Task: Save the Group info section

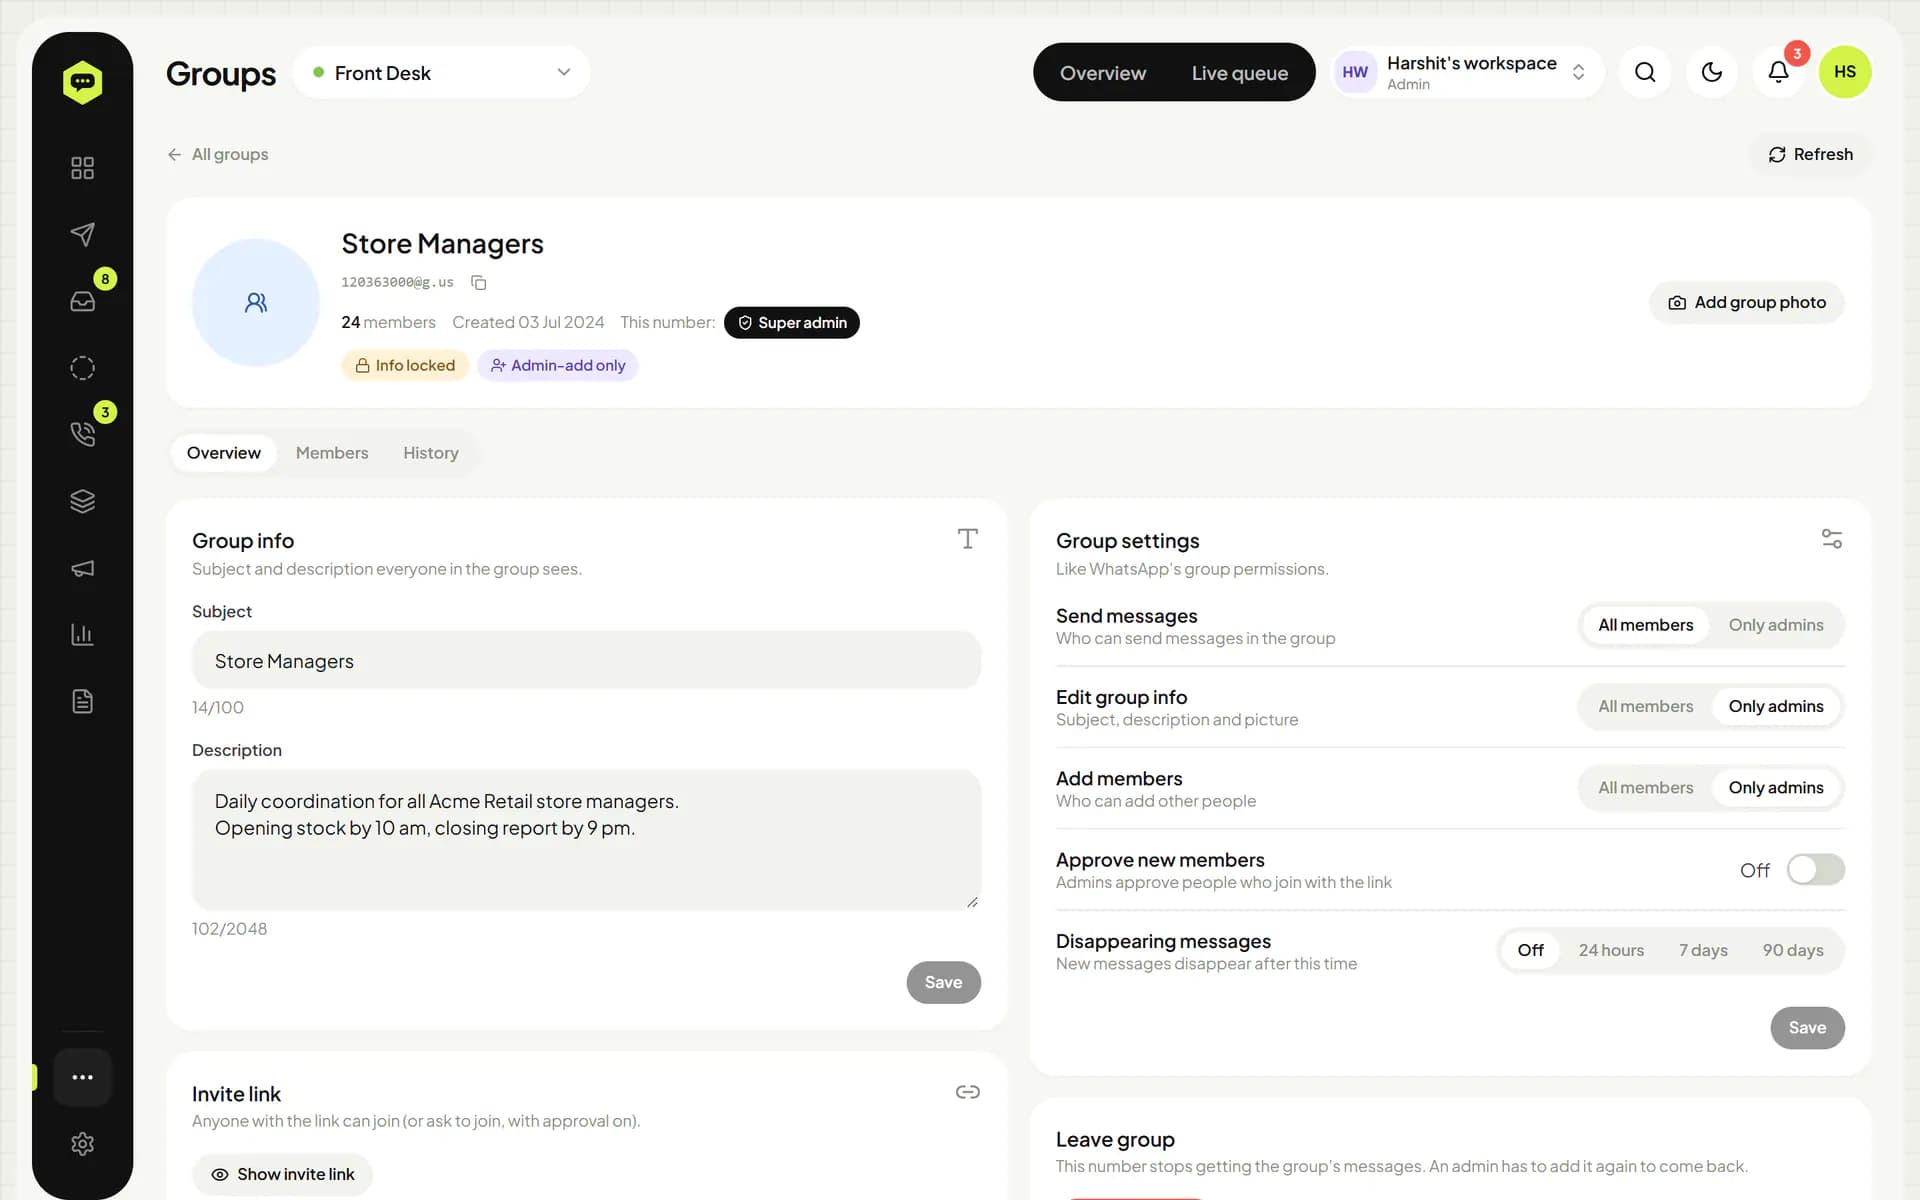Action: tap(943, 982)
